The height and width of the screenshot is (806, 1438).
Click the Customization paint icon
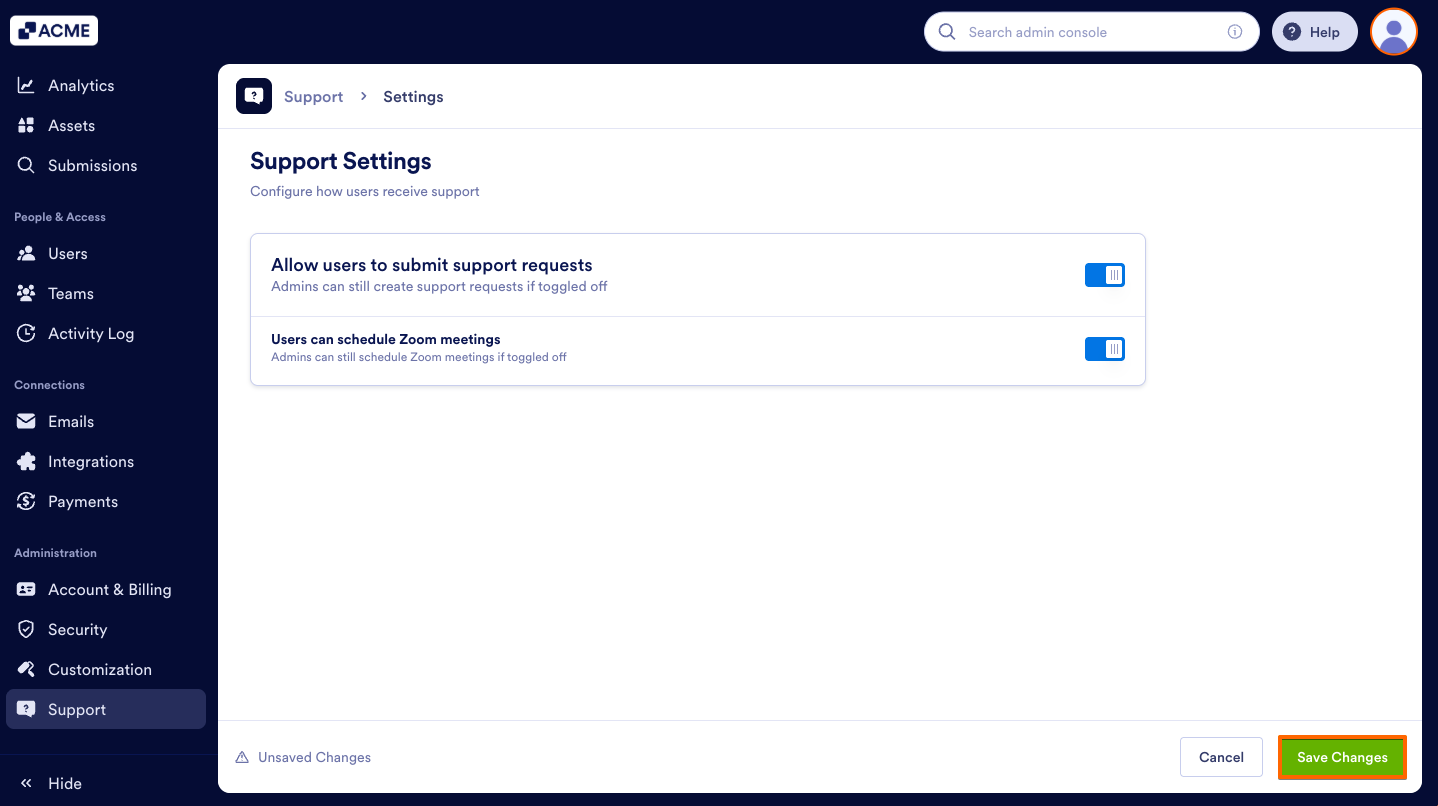click(x=26, y=670)
